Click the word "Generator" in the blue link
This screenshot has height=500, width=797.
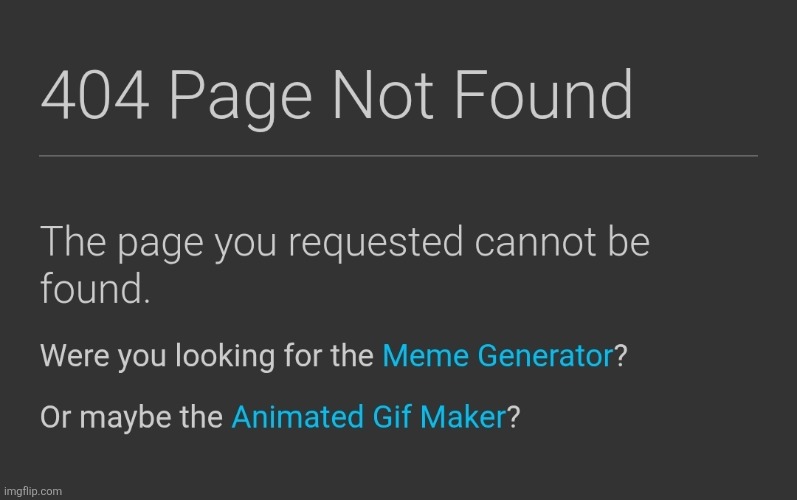544,355
